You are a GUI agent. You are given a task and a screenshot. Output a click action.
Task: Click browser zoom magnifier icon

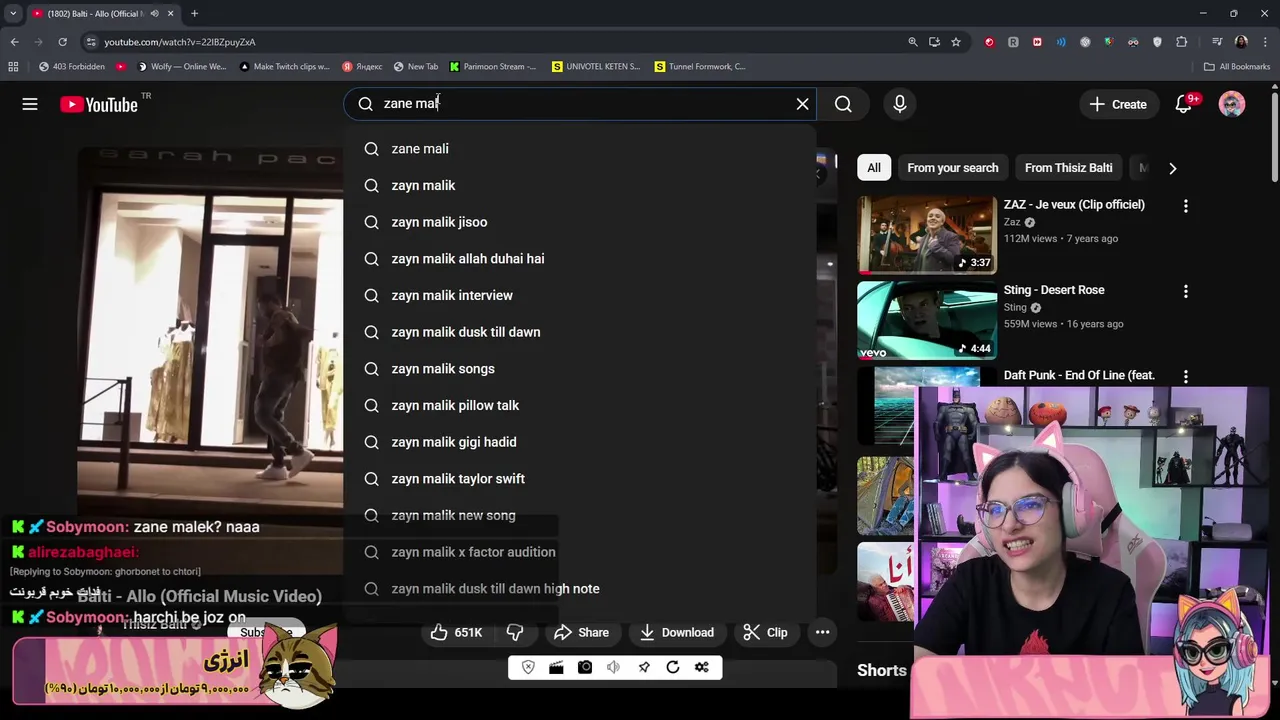coord(912,42)
